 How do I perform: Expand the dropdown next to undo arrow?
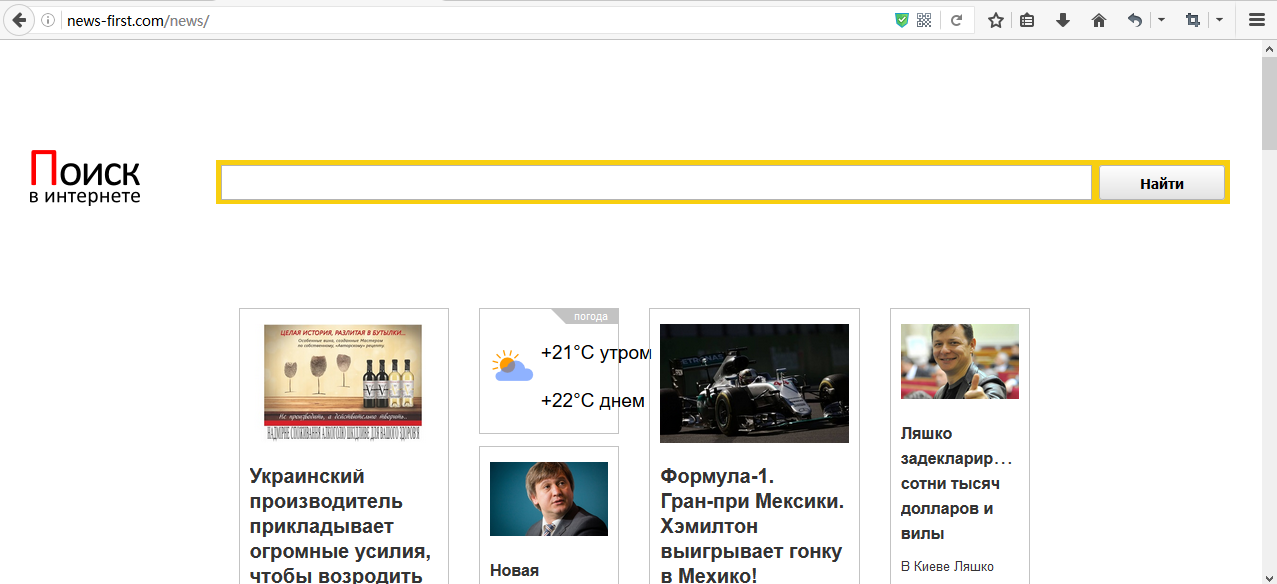[1161, 20]
